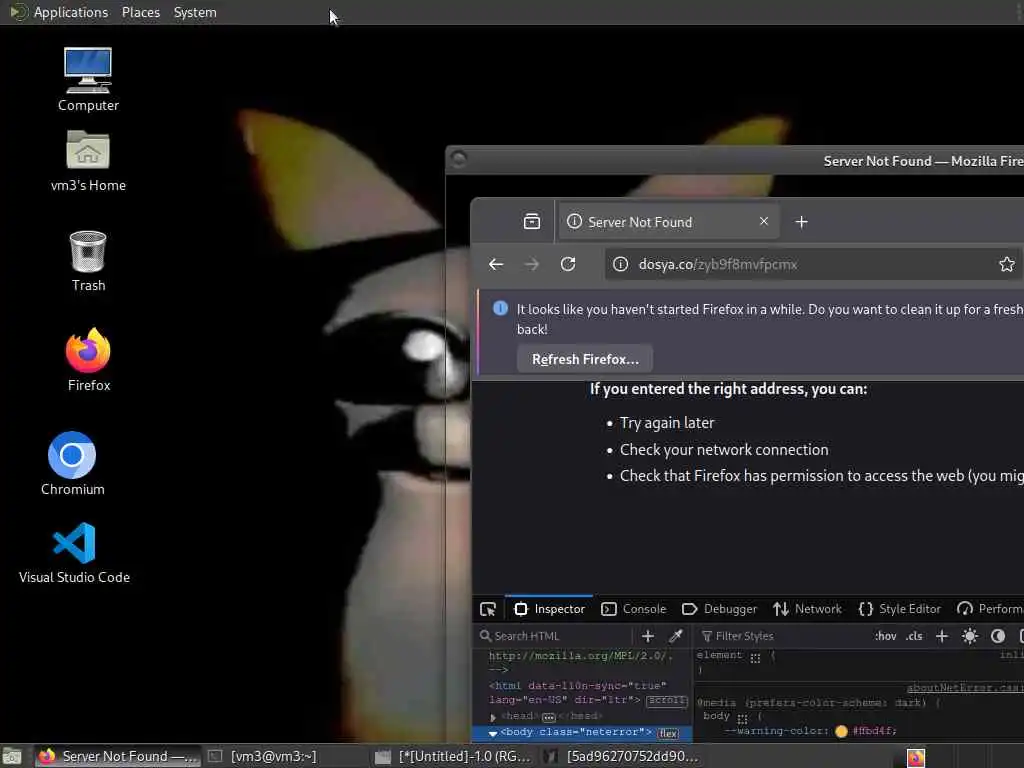The height and width of the screenshot is (768, 1024).
Task: Go back with the back arrow
Action: 496,264
